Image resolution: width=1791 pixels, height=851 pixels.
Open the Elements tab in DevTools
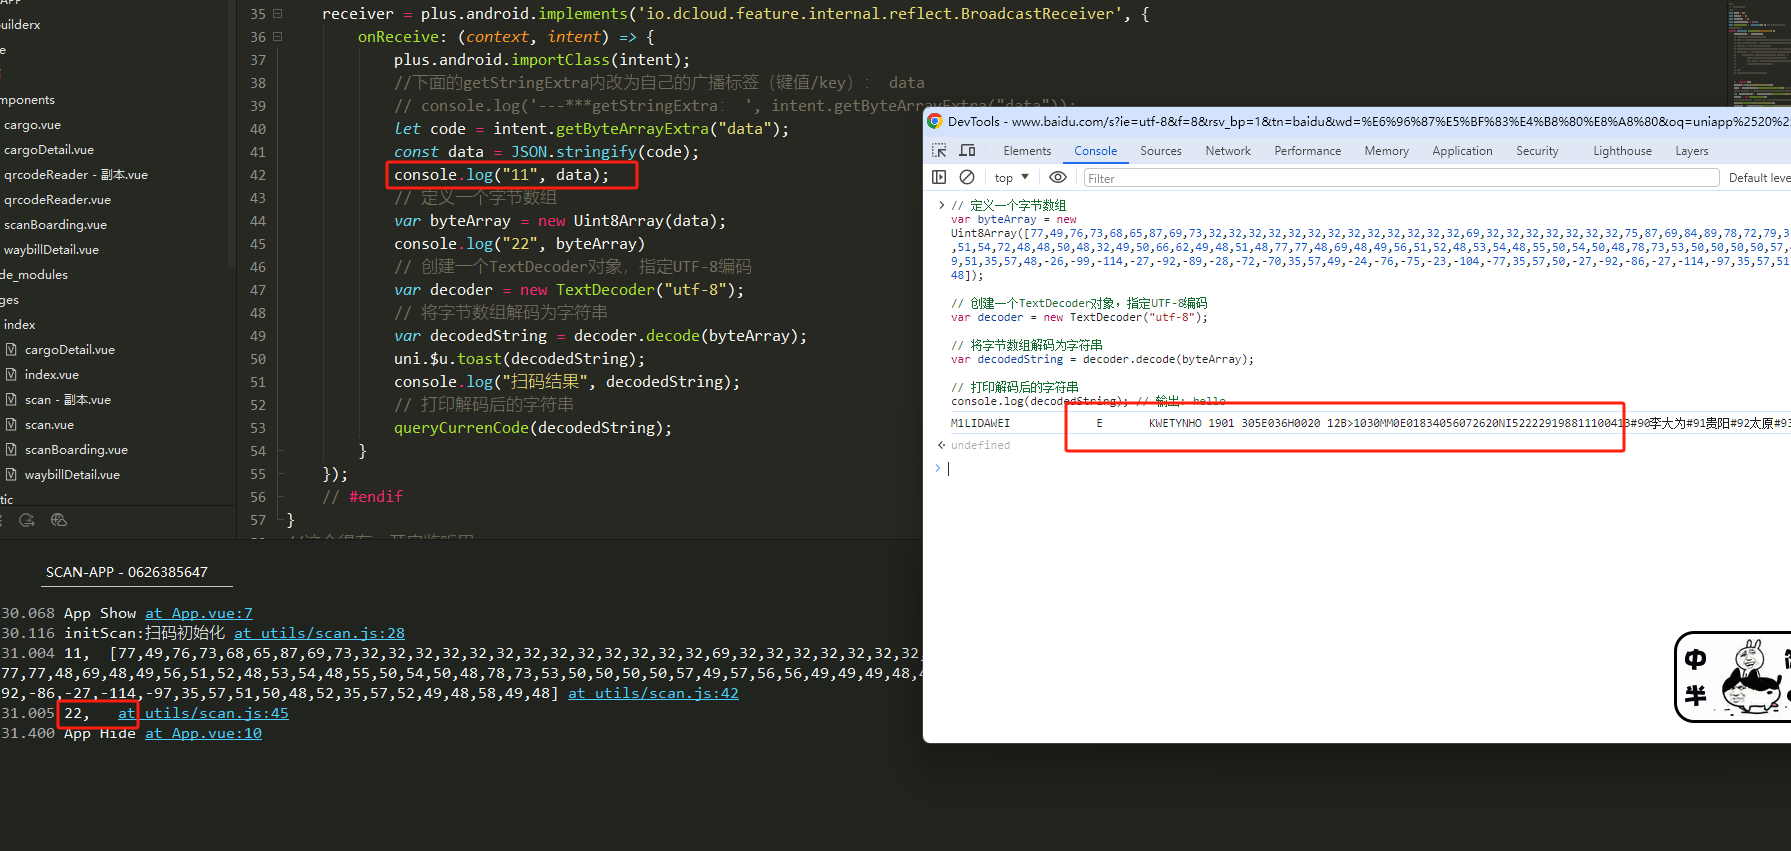[1027, 151]
